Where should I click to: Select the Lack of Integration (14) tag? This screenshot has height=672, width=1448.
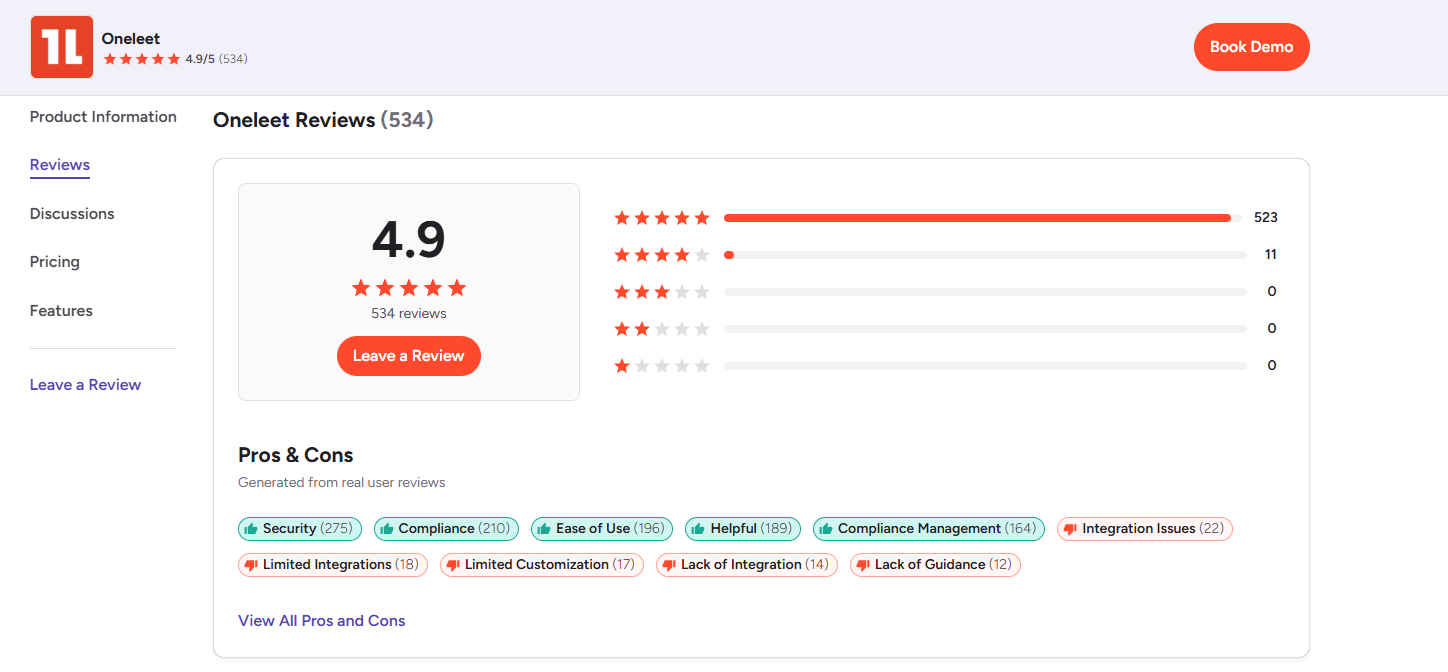tap(747, 565)
